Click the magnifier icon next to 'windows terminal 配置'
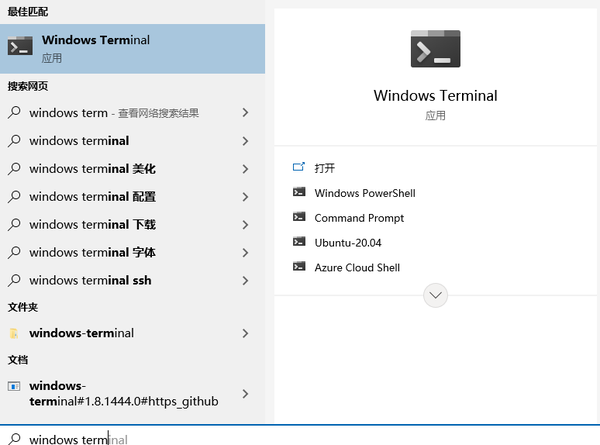The image size is (600, 445). coord(14,197)
